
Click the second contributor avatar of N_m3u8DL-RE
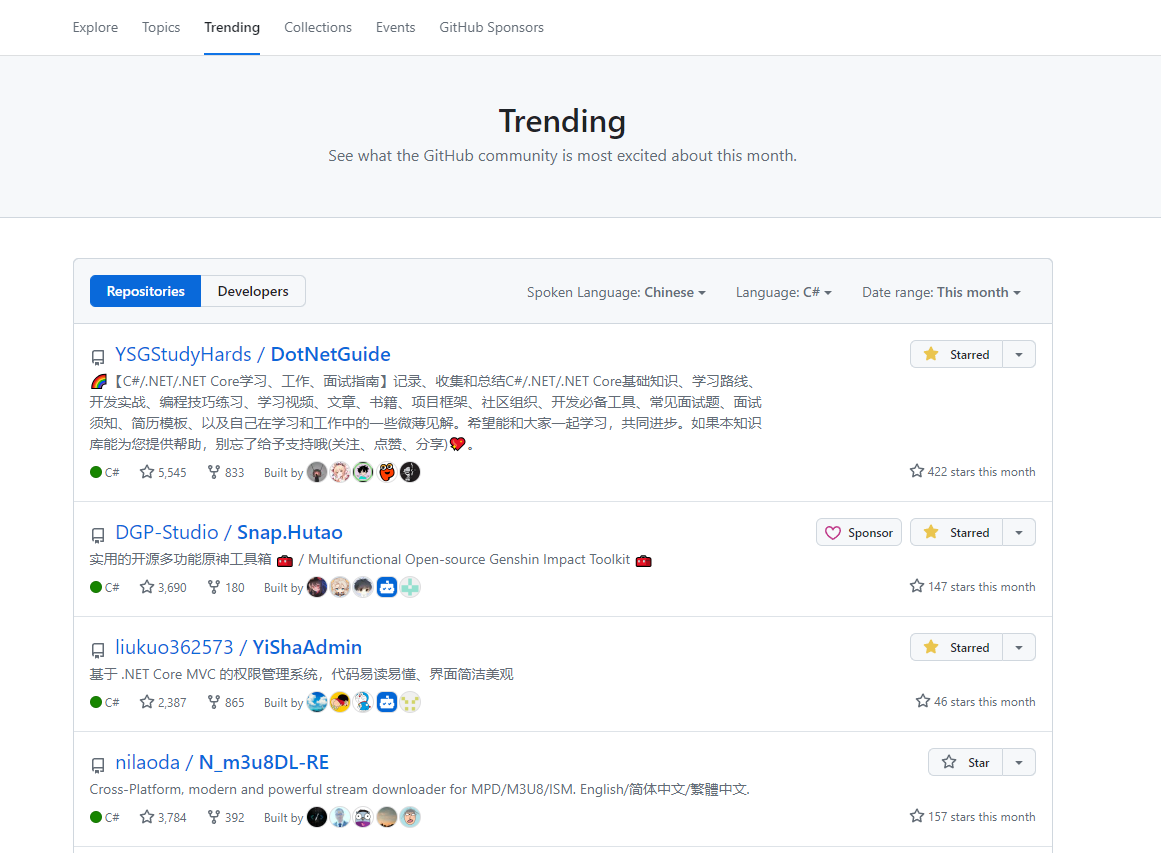click(340, 817)
